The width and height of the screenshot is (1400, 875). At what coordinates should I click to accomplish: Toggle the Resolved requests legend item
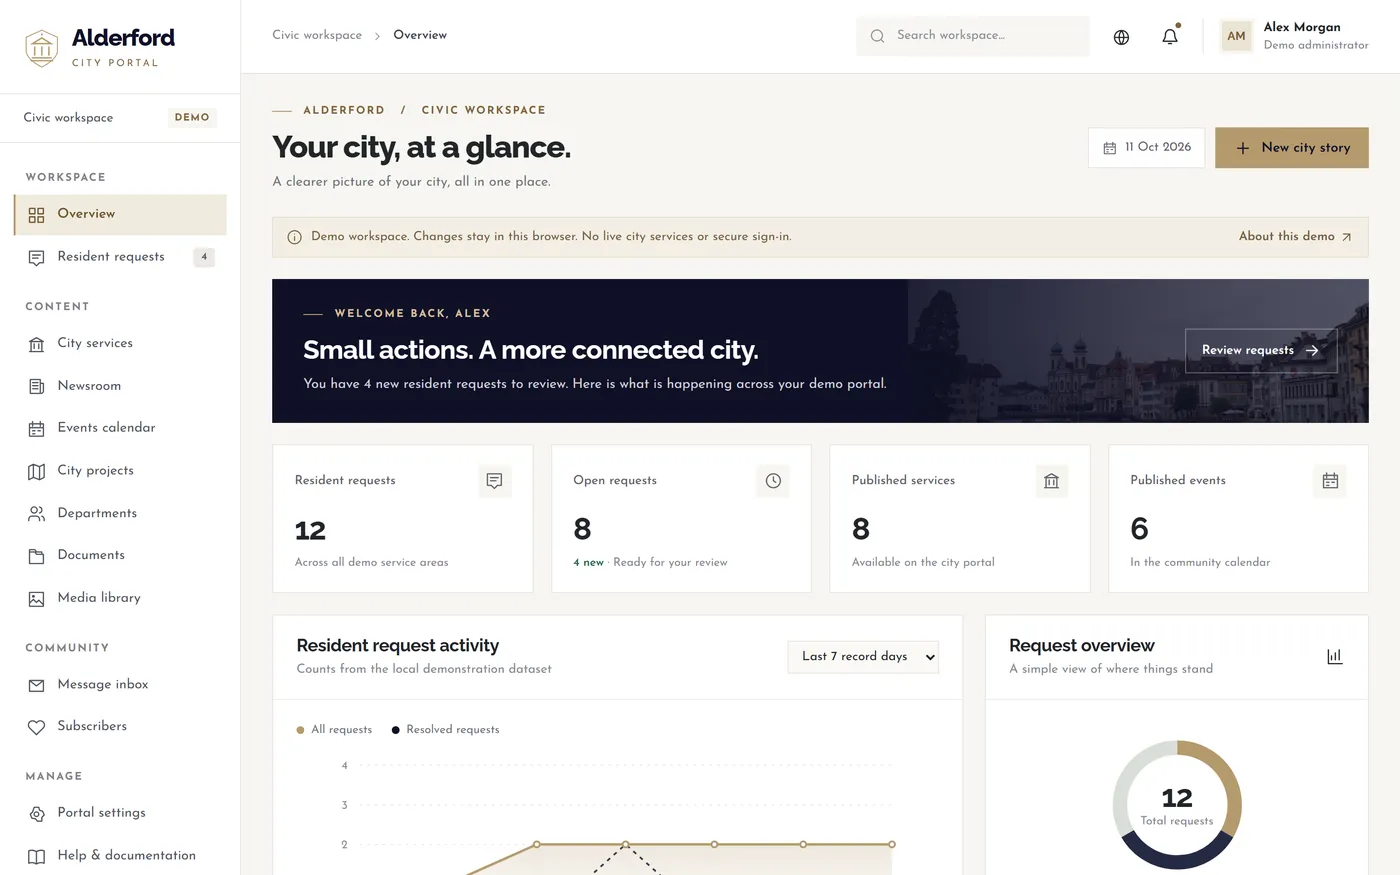445,730
